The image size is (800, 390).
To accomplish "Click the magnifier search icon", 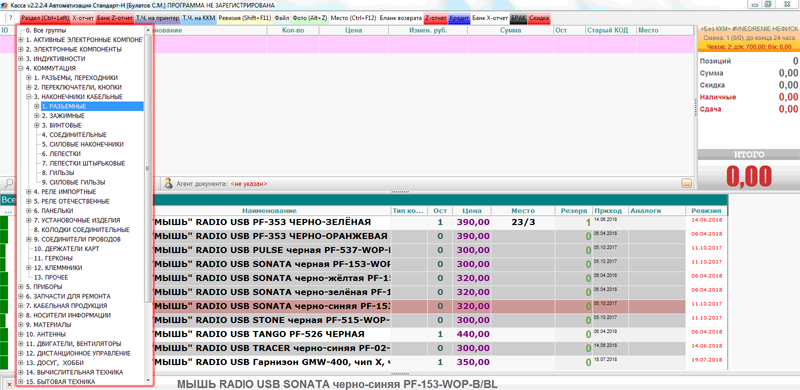I will (x=9, y=183).
